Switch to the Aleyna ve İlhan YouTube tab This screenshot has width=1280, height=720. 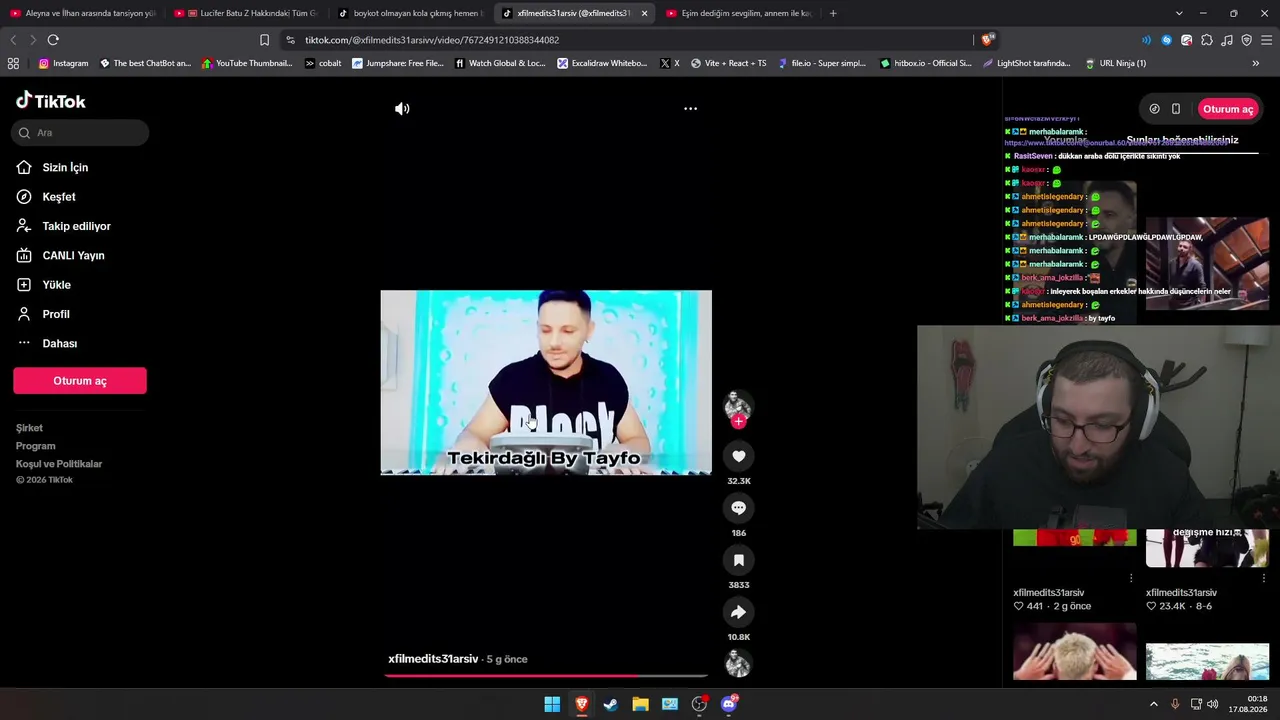(x=83, y=13)
